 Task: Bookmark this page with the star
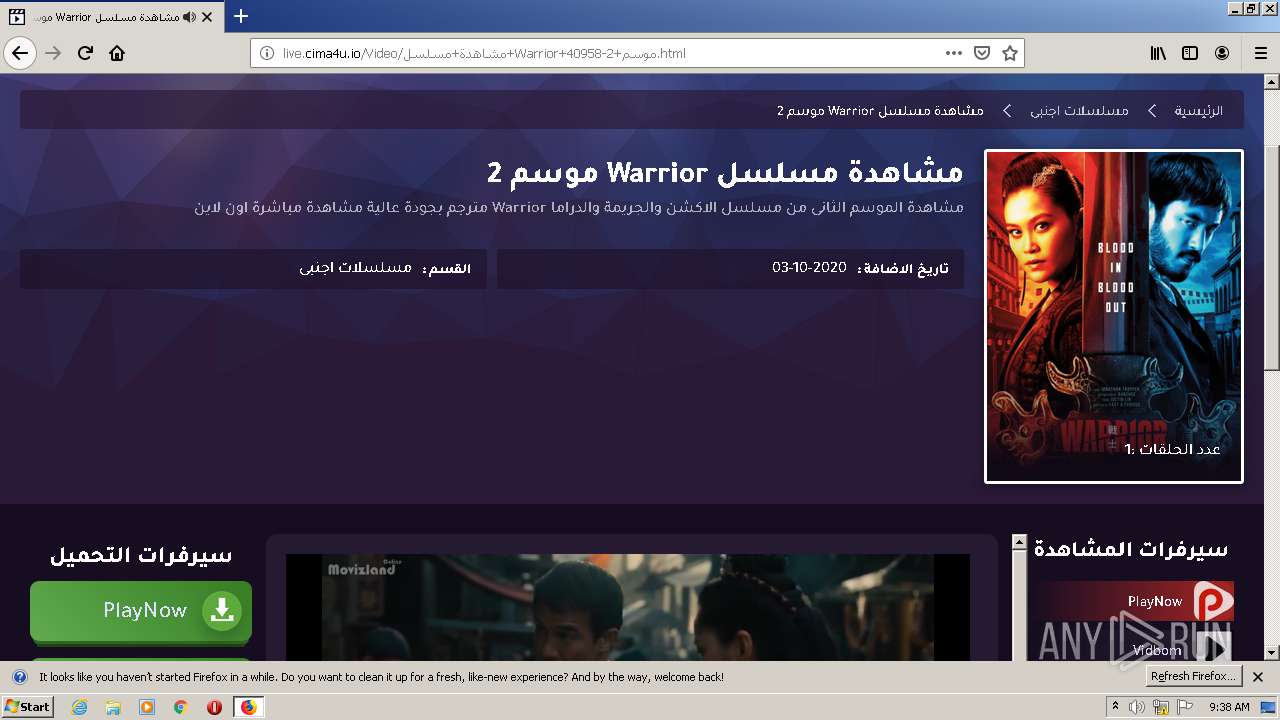[1010, 53]
